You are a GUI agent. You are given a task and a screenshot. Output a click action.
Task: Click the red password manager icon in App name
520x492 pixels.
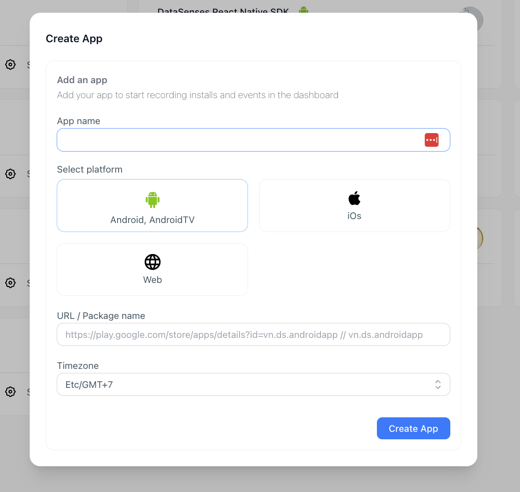click(x=431, y=140)
